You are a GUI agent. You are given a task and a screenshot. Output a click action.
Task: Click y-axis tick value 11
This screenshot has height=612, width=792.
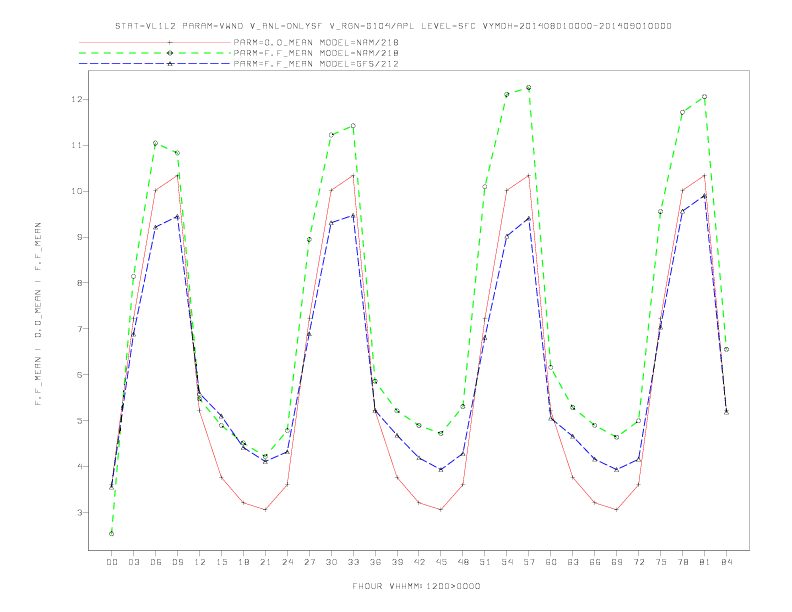pyautogui.click(x=76, y=145)
